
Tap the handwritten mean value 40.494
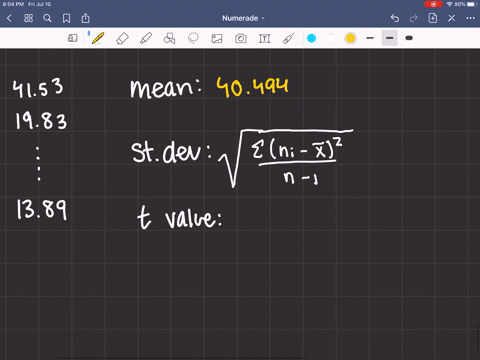[252, 87]
